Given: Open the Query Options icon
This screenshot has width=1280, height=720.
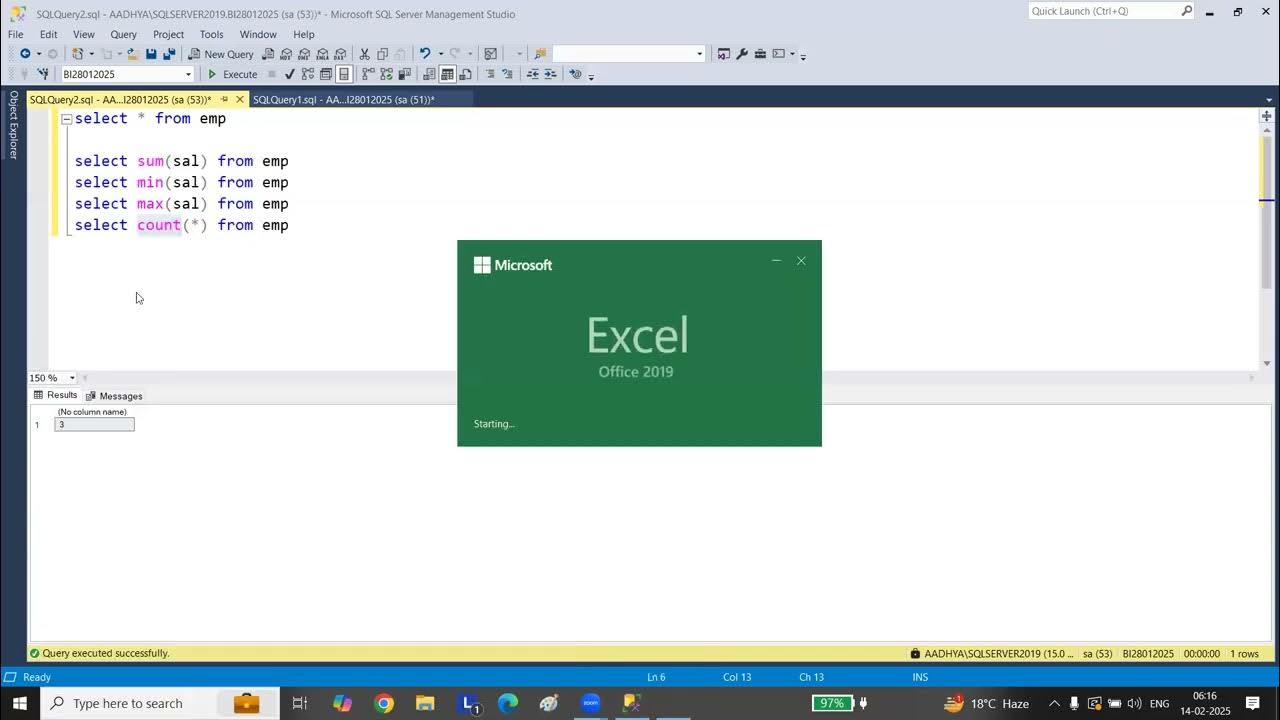Looking at the screenshot, I should point(325,74).
